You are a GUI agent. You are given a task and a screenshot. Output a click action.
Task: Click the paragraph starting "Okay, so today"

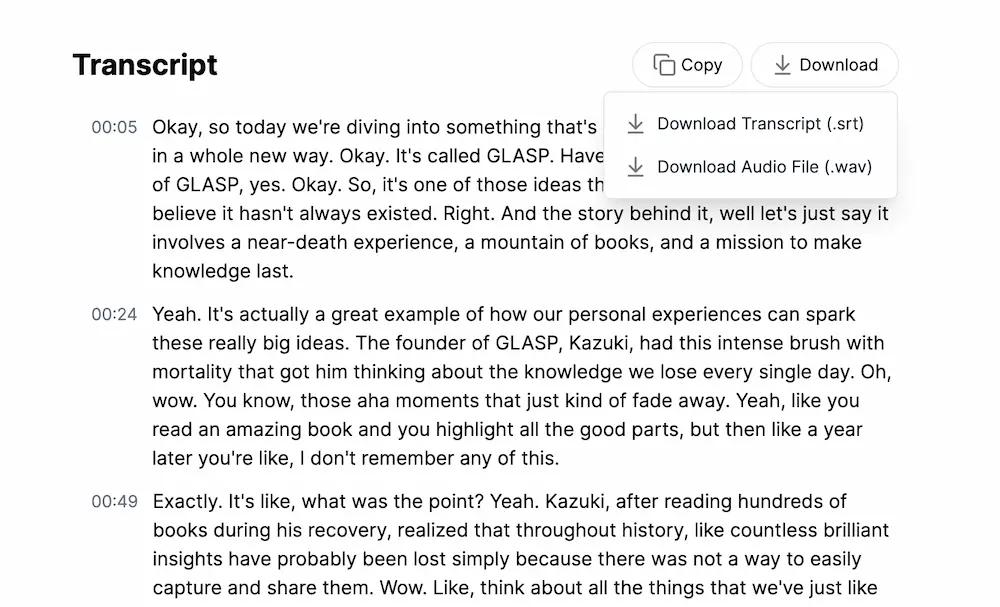521,199
